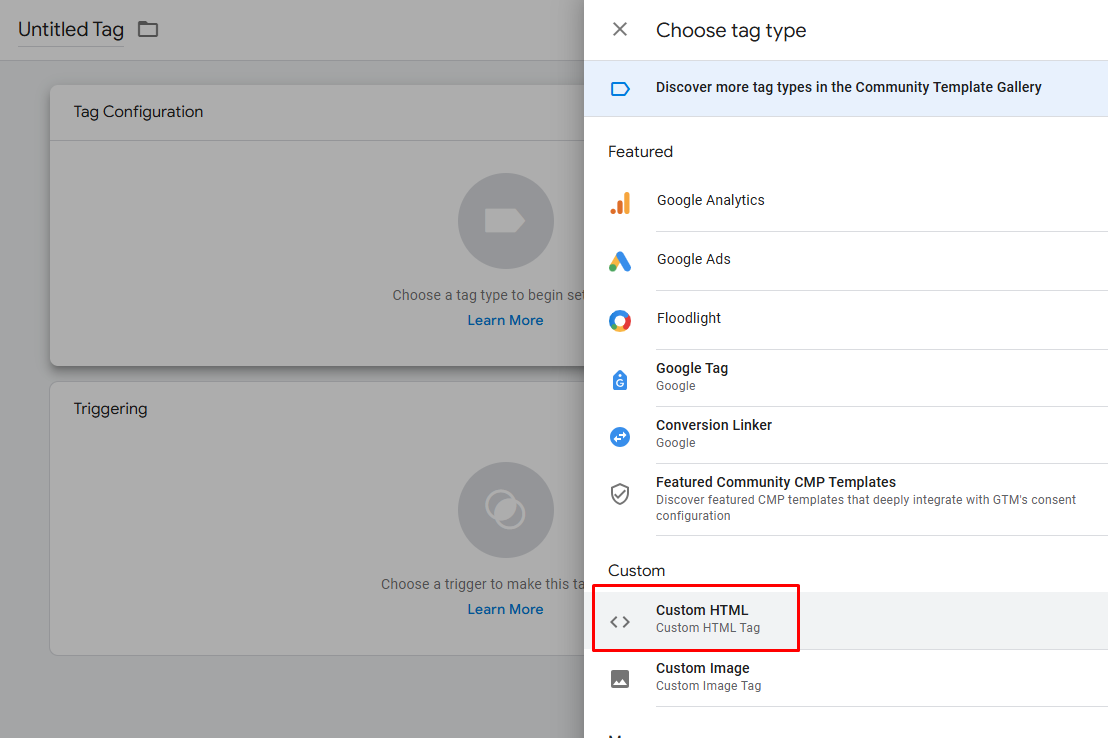Open the Community Template Gallery banner
This screenshot has width=1108, height=738.
tap(848, 88)
